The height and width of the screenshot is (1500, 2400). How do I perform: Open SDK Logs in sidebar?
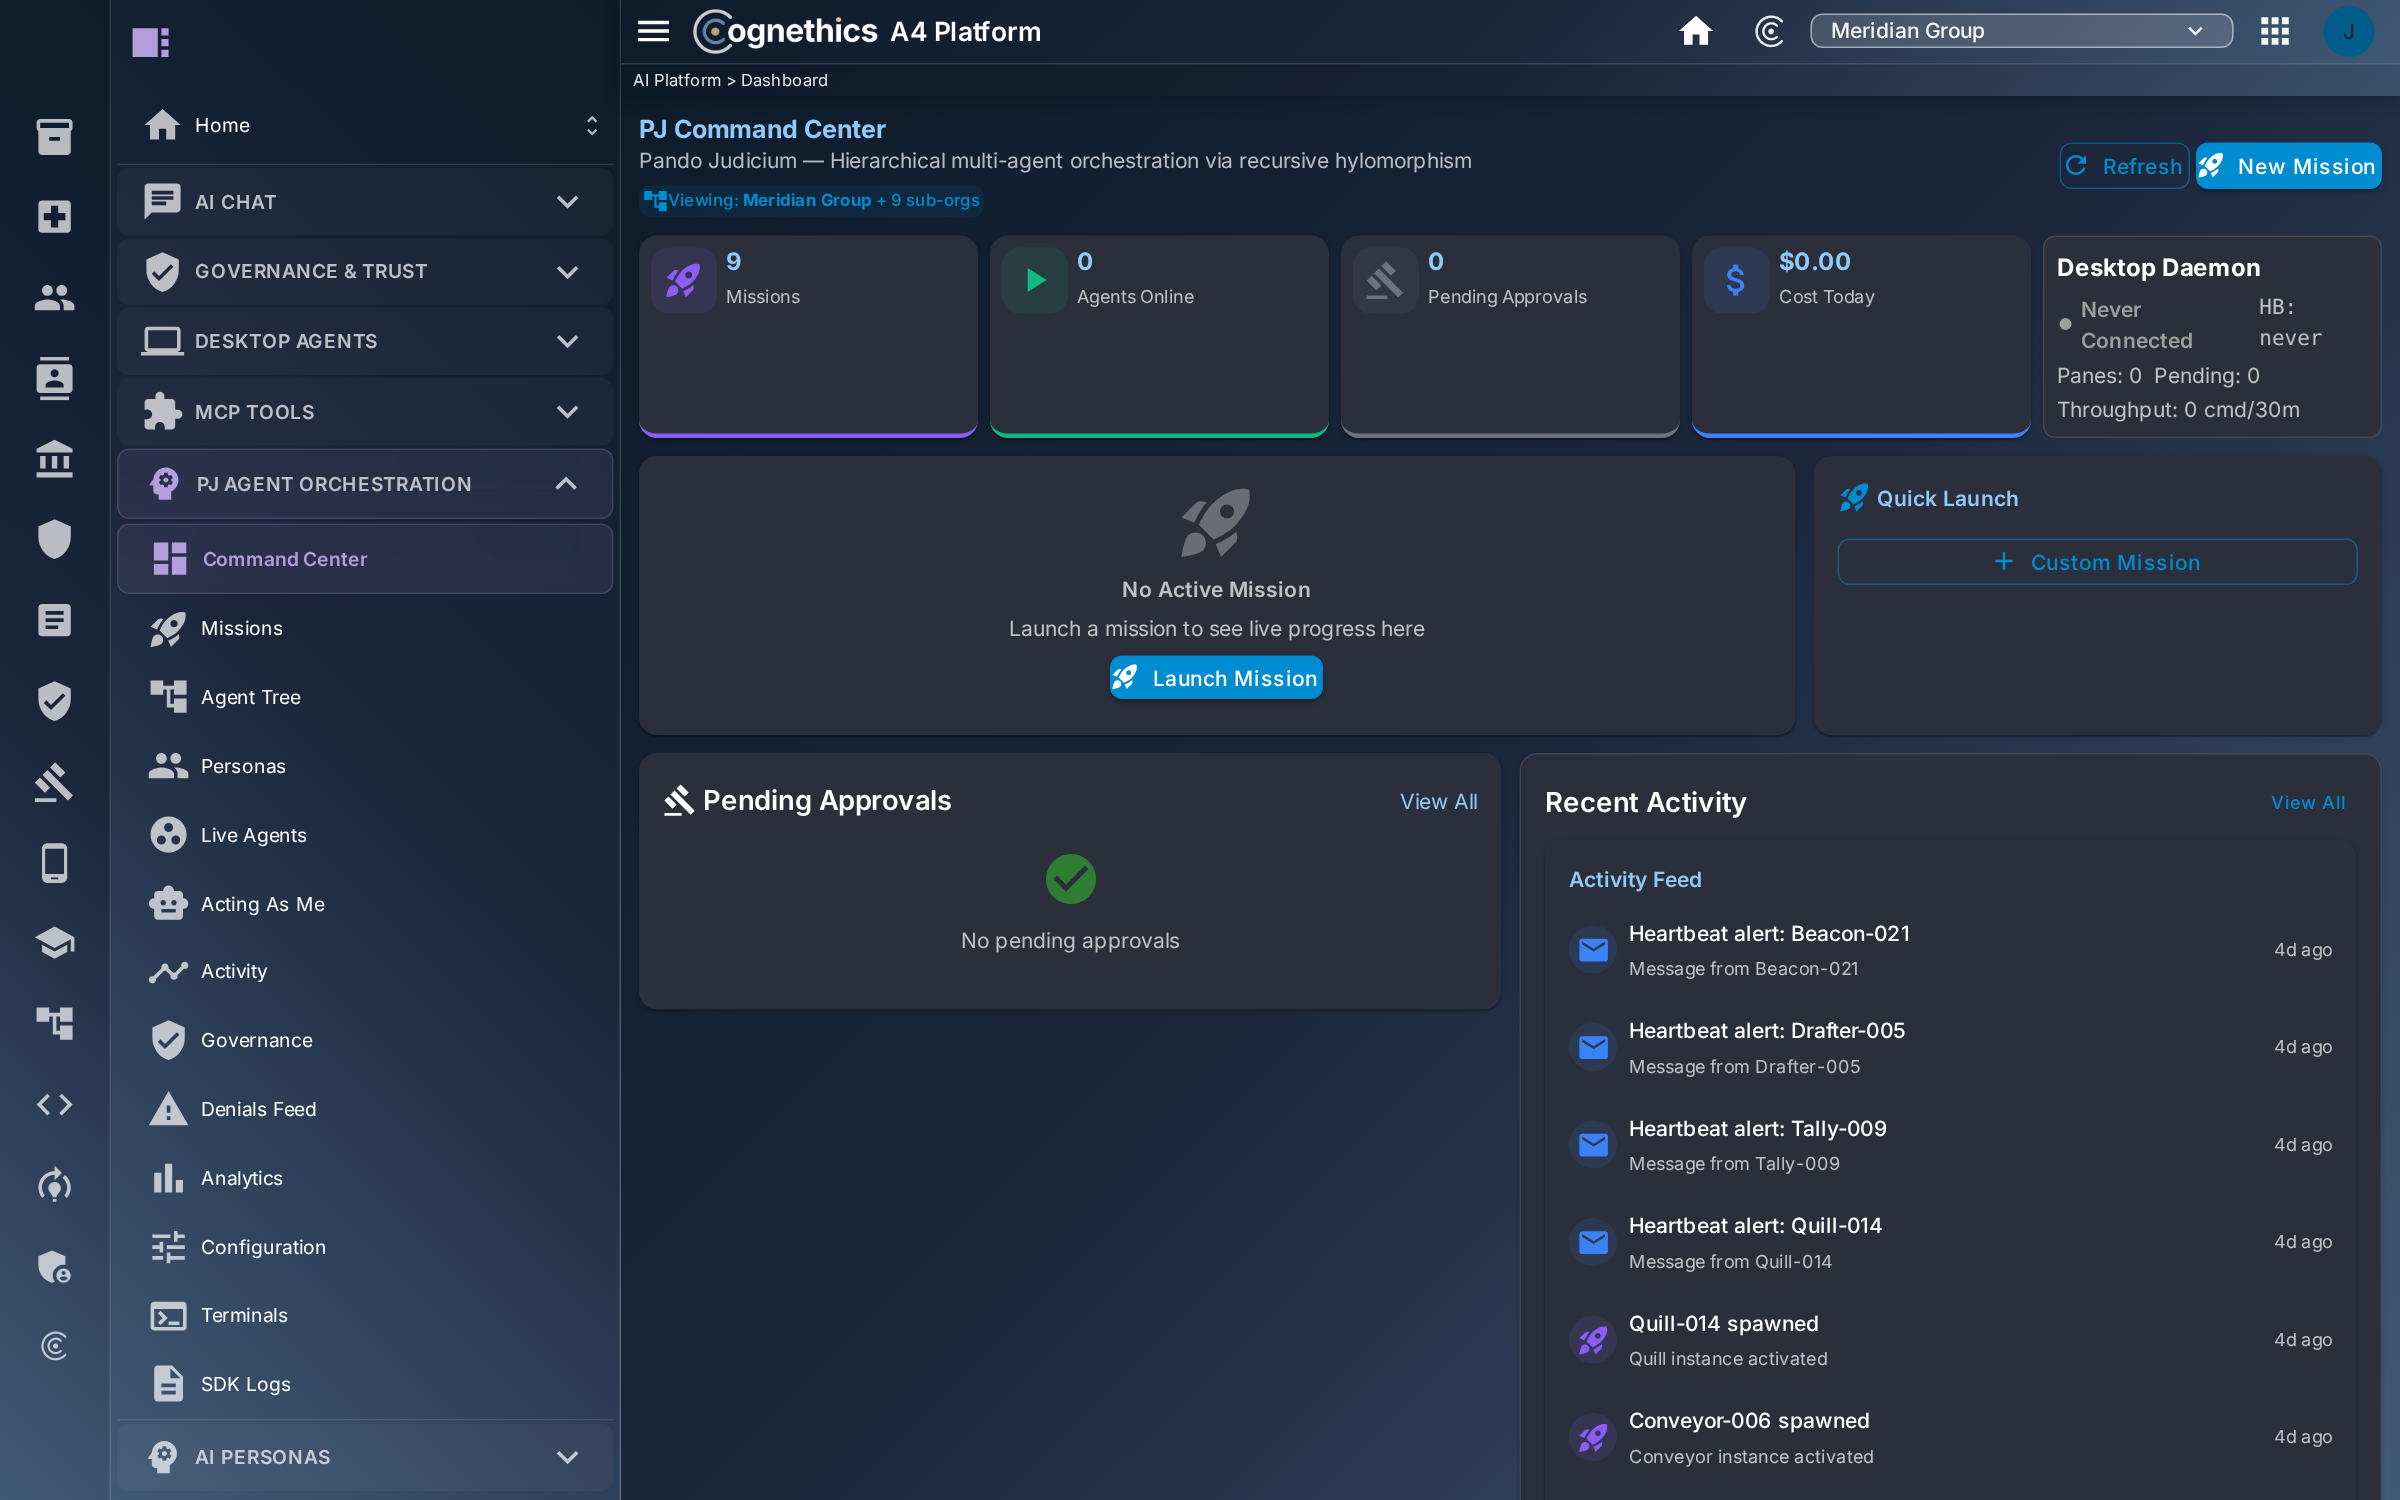[365, 1384]
